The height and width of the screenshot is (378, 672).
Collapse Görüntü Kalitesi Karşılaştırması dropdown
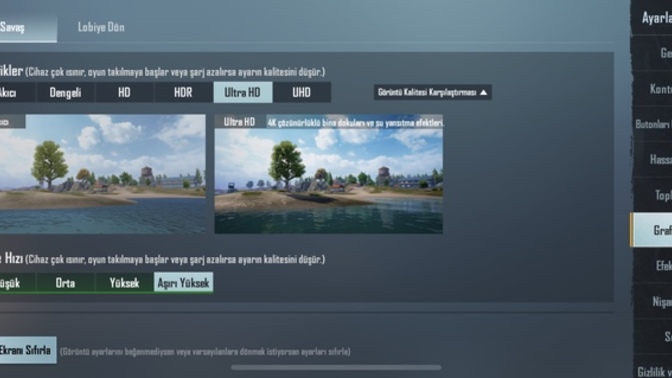432,92
